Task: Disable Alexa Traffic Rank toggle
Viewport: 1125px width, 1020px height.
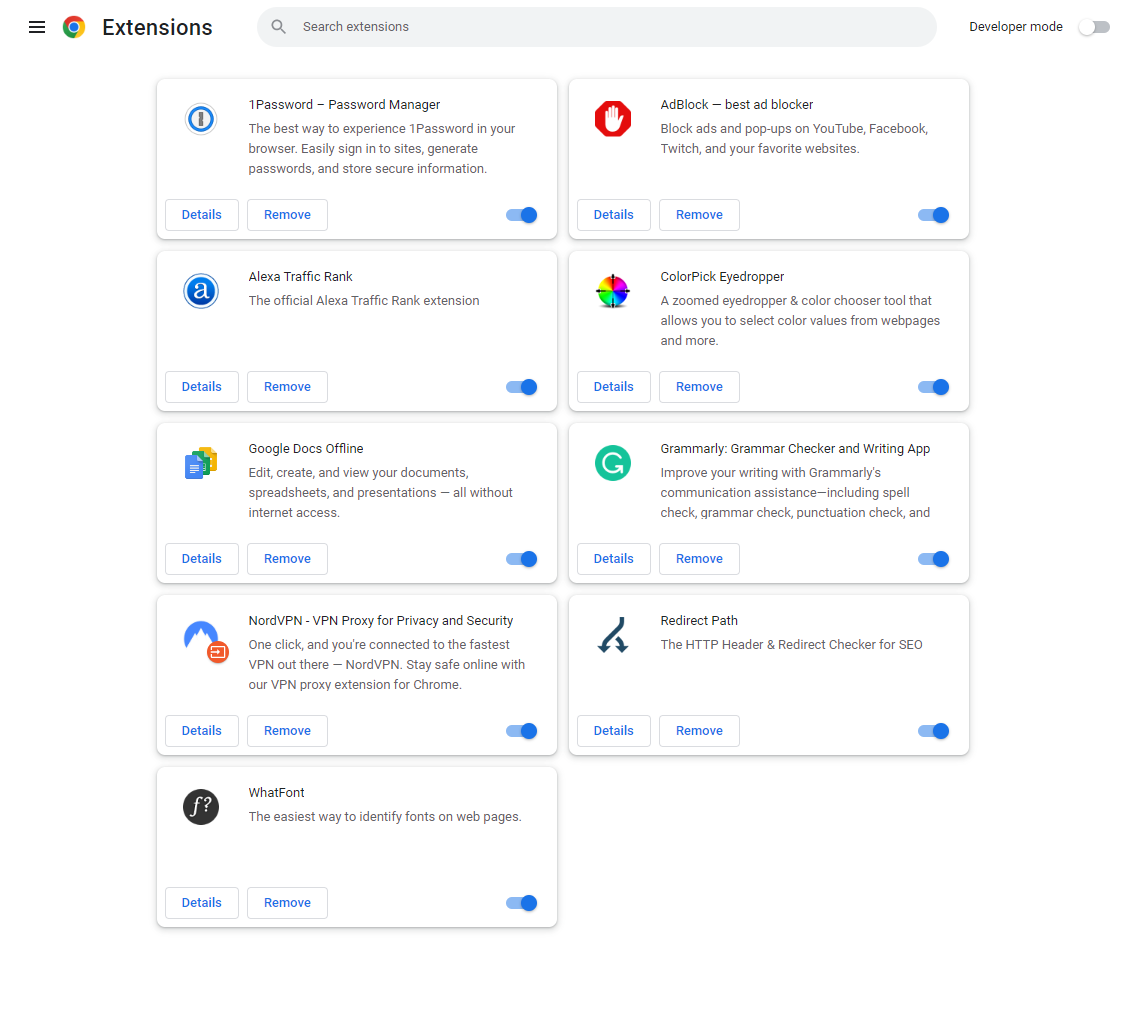Action: [522, 387]
